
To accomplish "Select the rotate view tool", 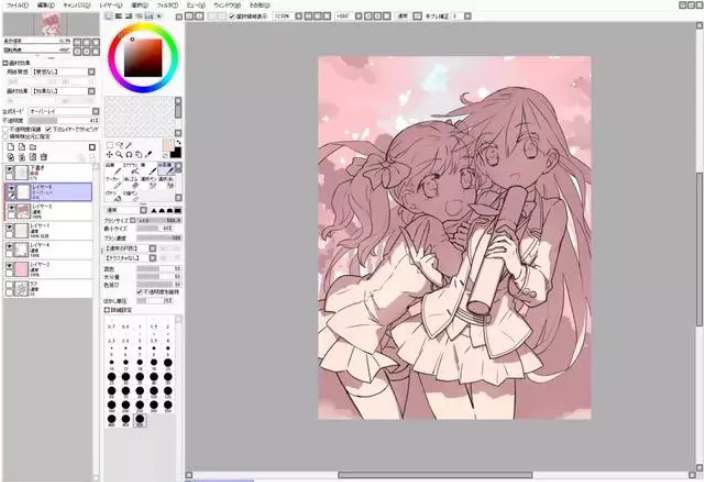I will click(129, 154).
